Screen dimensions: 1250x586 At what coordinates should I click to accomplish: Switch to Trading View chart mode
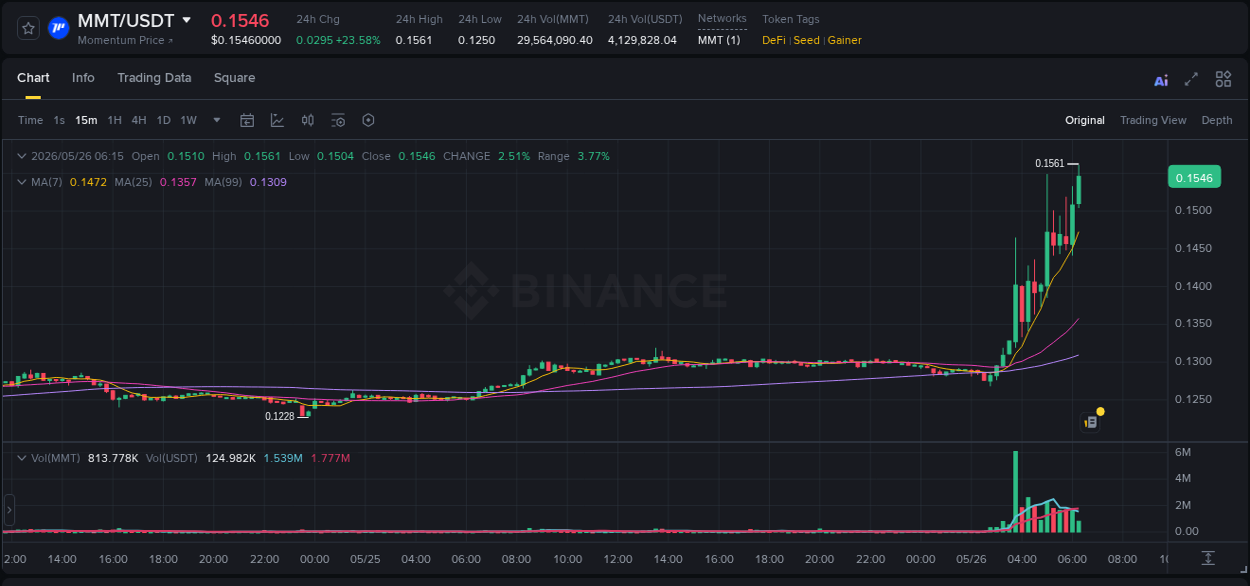(x=1153, y=120)
